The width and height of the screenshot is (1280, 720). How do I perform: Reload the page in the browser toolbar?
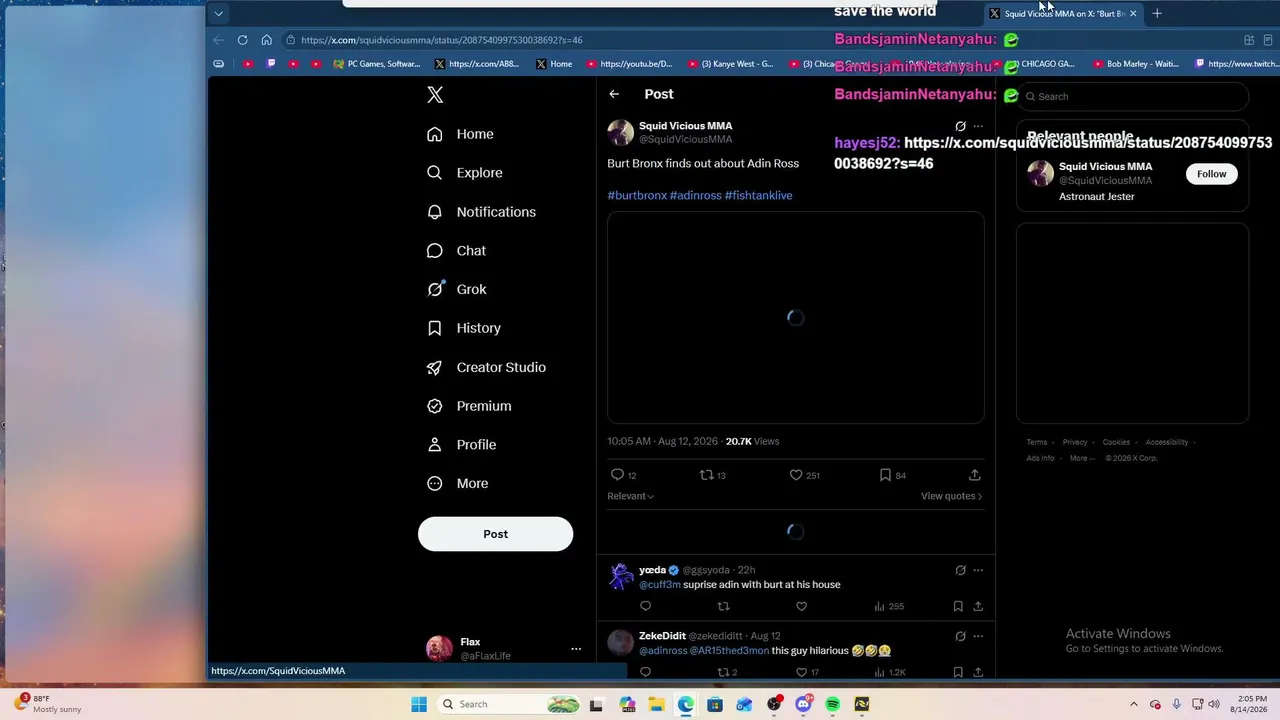[242, 40]
